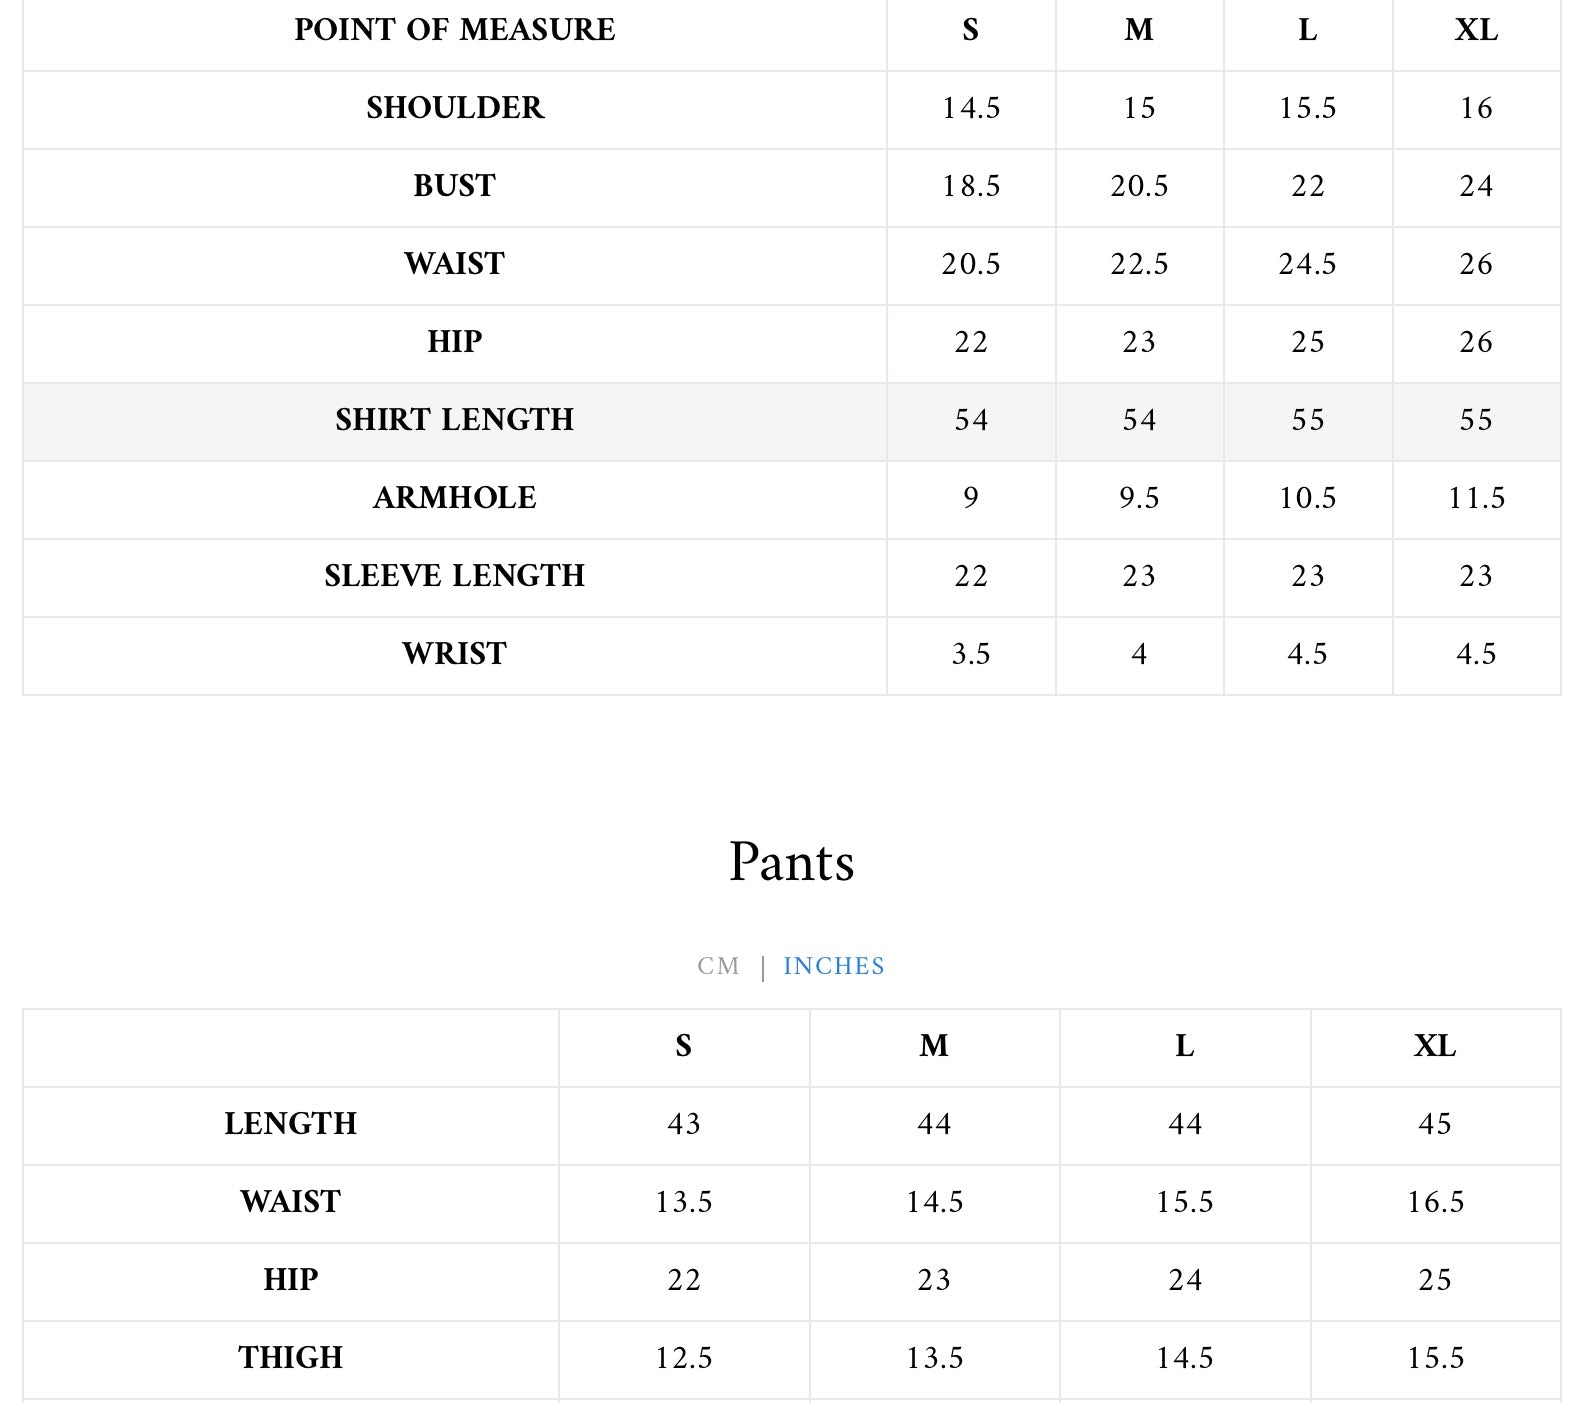Click the POINT OF MEASURE column header

[x=455, y=30]
